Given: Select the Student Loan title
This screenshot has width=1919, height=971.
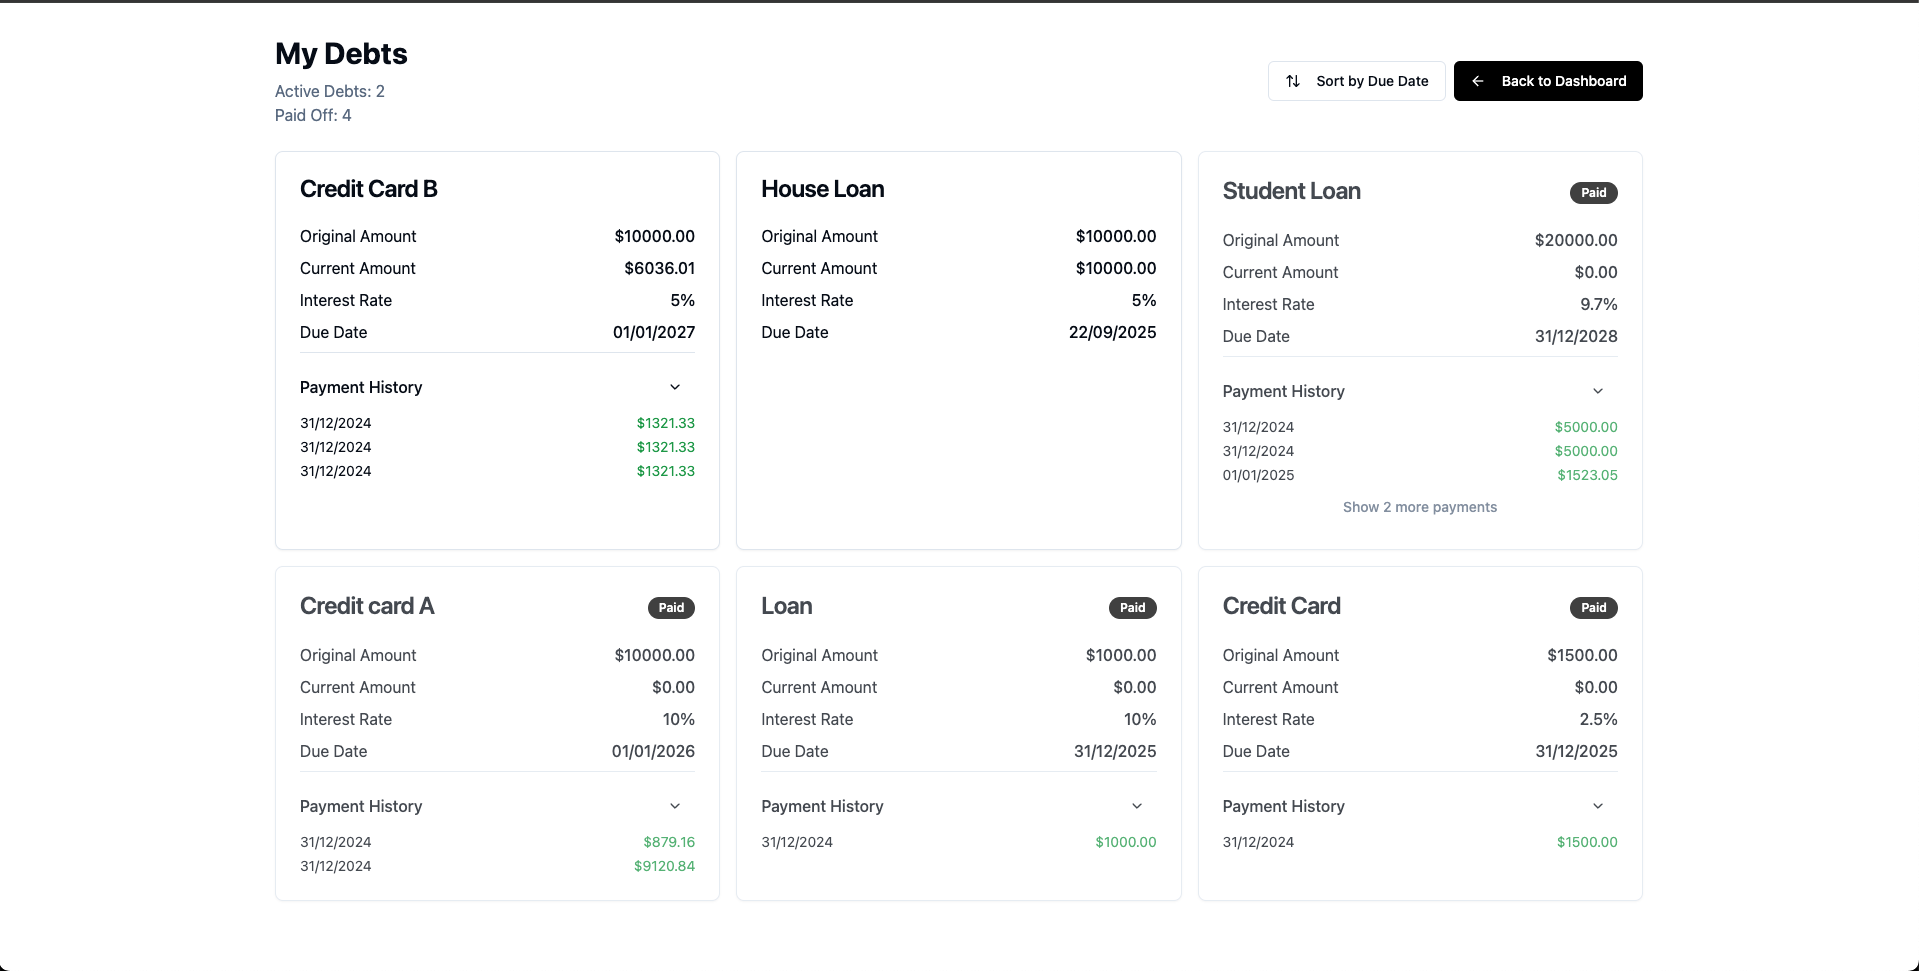Looking at the screenshot, I should [x=1291, y=191].
